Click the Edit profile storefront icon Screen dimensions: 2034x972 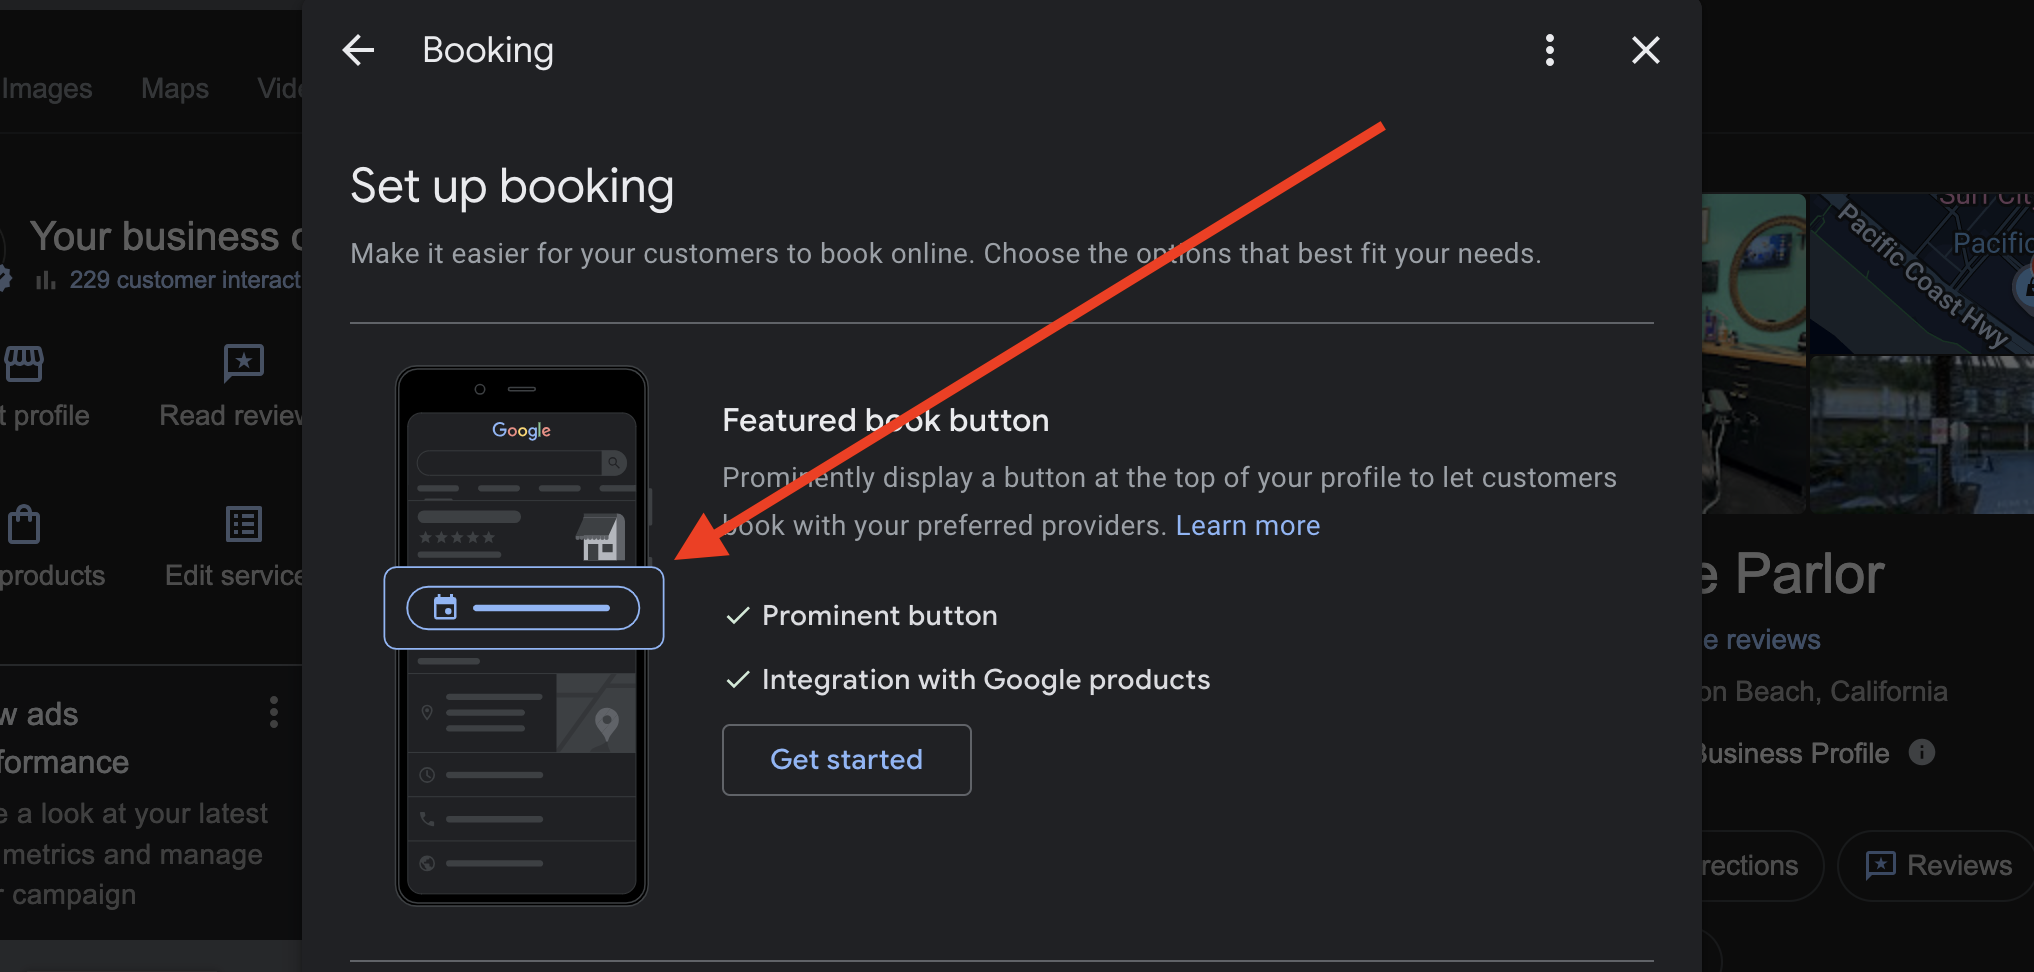pos(24,363)
